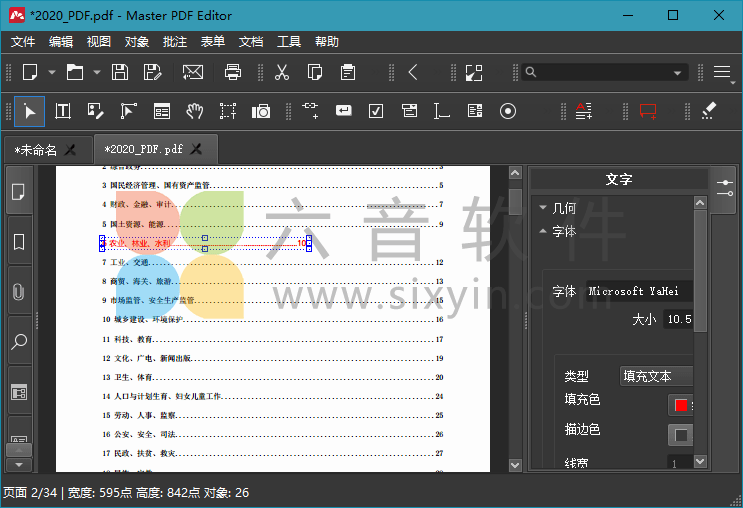Paste from clipboard icon
This screenshot has width=743, height=508.
(x=348, y=73)
